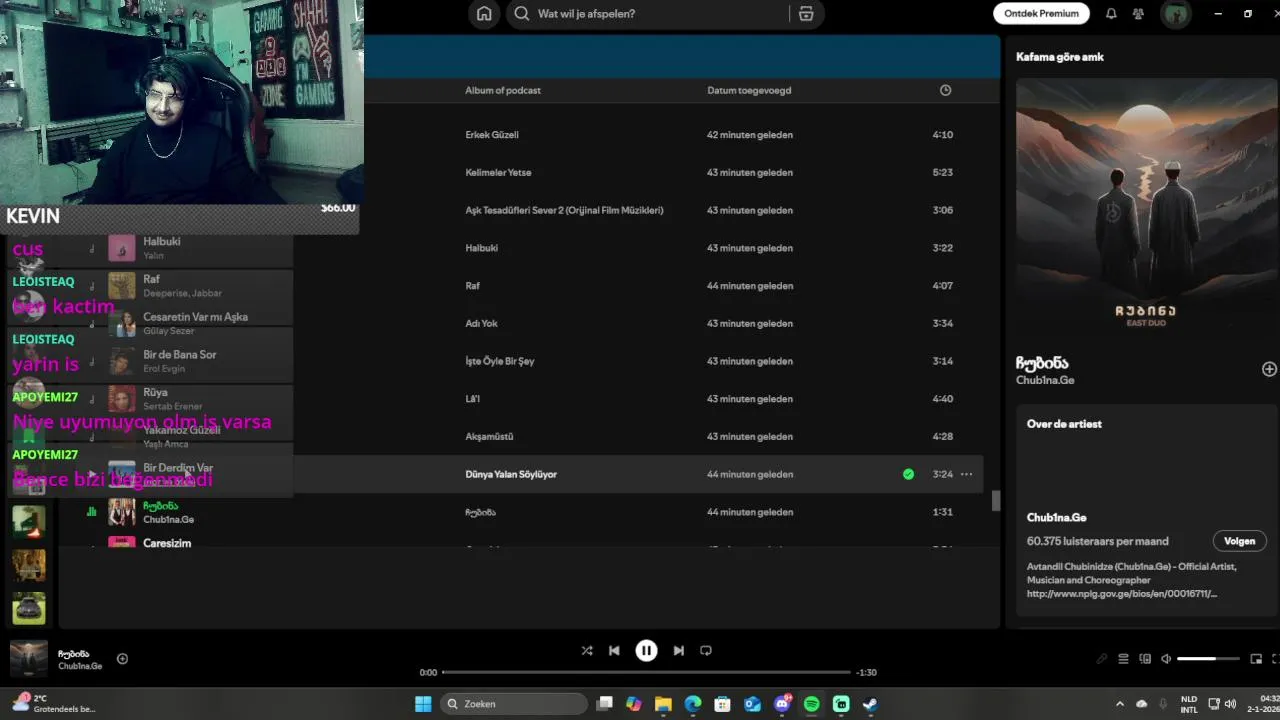Open more options for Dünya Yalan Söylüyor

[966, 474]
